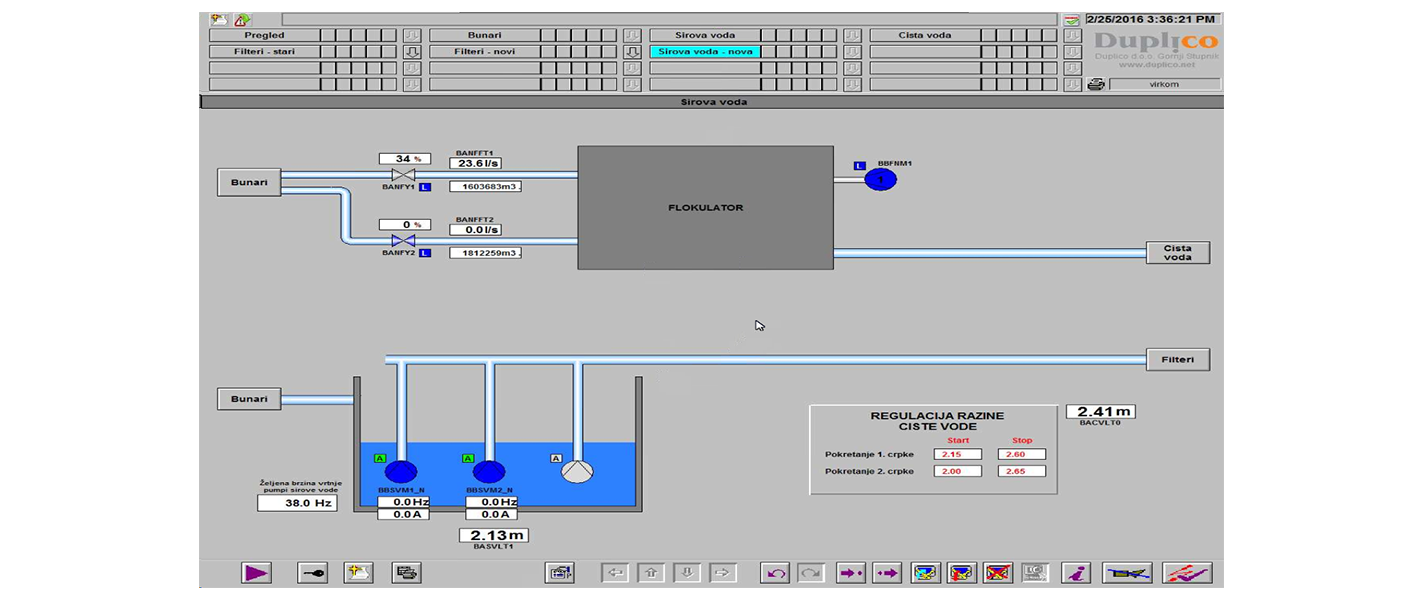Screen dimensions: 1421x600
Task: Click the first icon in top-left corner
Action: click(x=218, y=19)
